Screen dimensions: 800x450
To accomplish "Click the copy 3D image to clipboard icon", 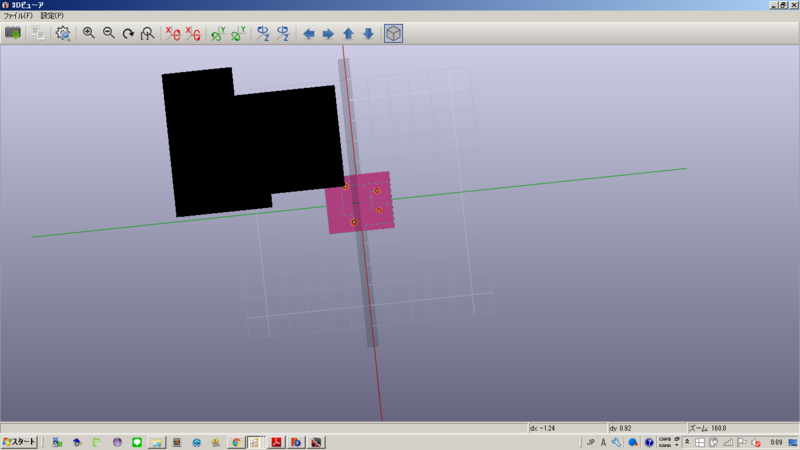I will point(37,34).
